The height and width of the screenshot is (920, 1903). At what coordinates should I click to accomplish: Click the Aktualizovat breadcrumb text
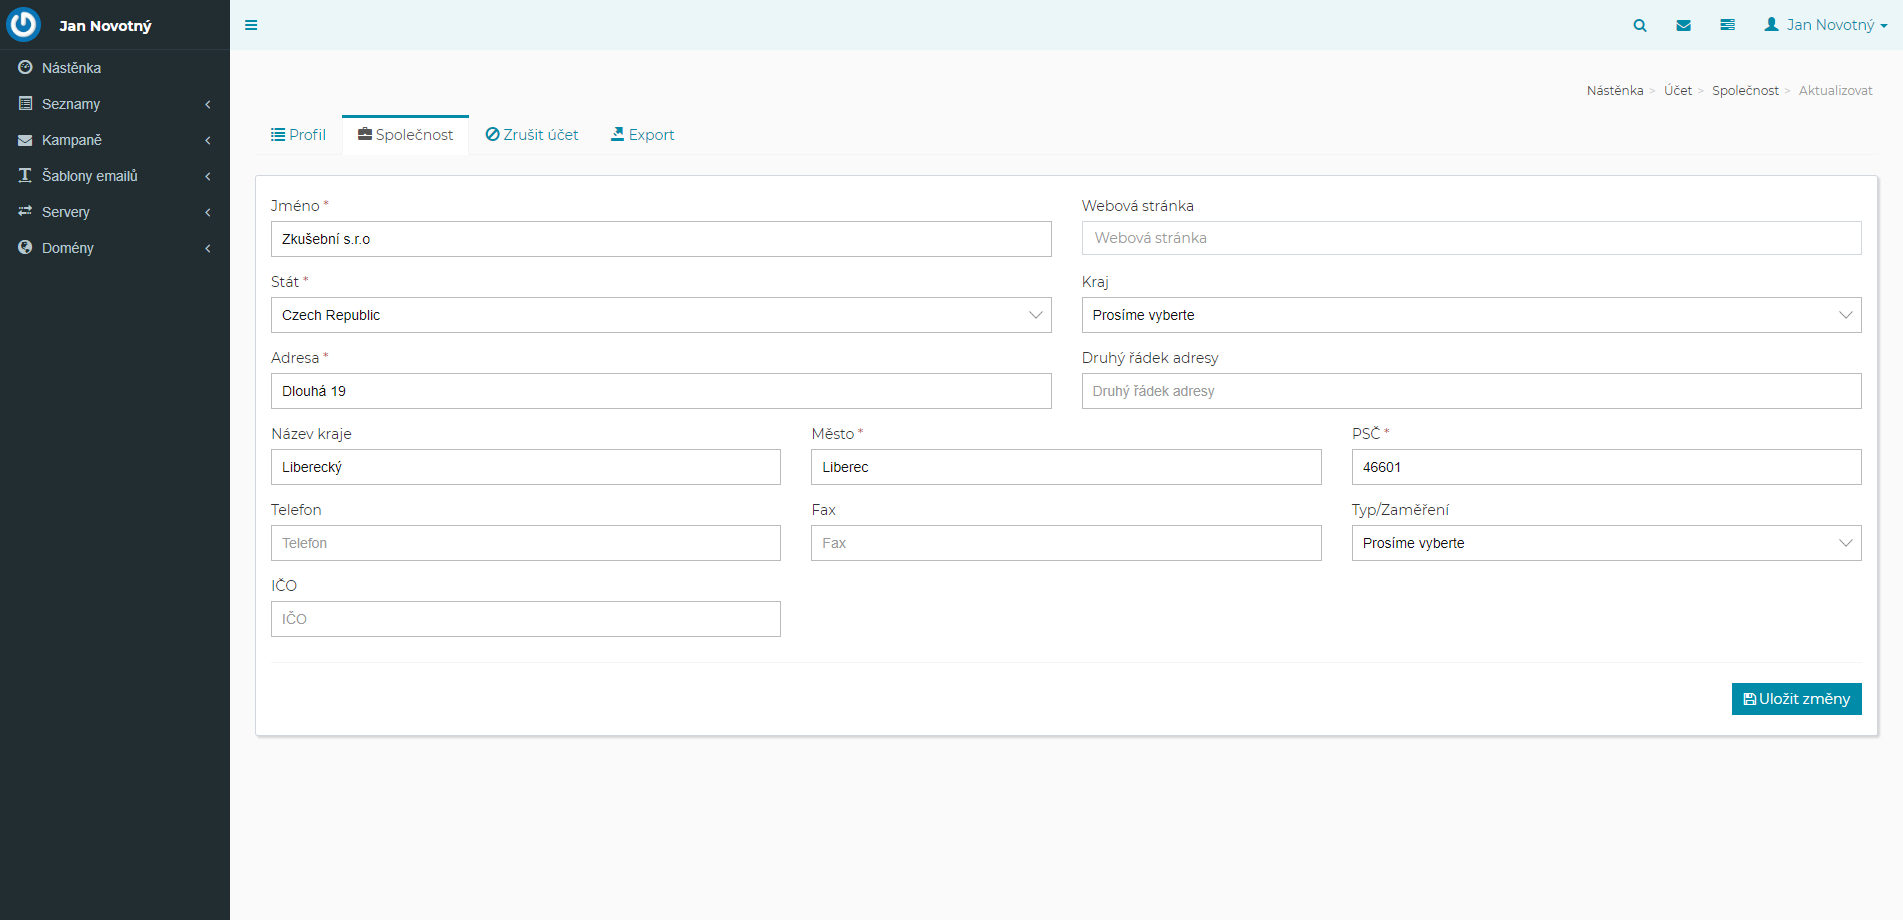point(1835,90)
